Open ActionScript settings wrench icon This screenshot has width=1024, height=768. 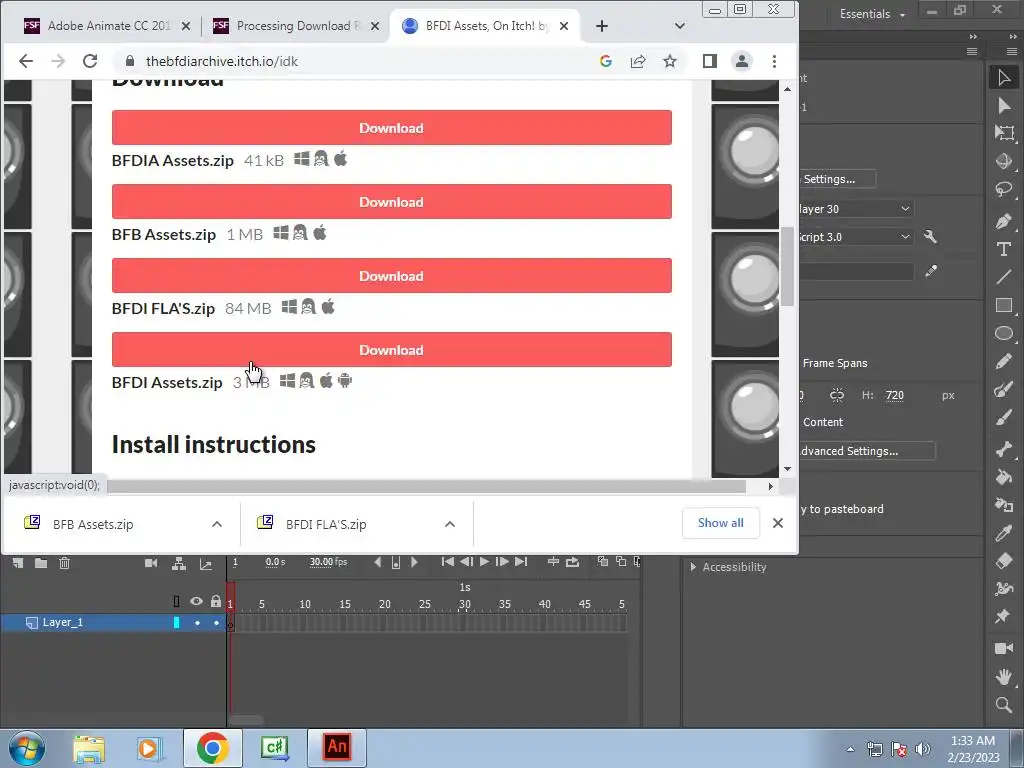pos(931,236)
